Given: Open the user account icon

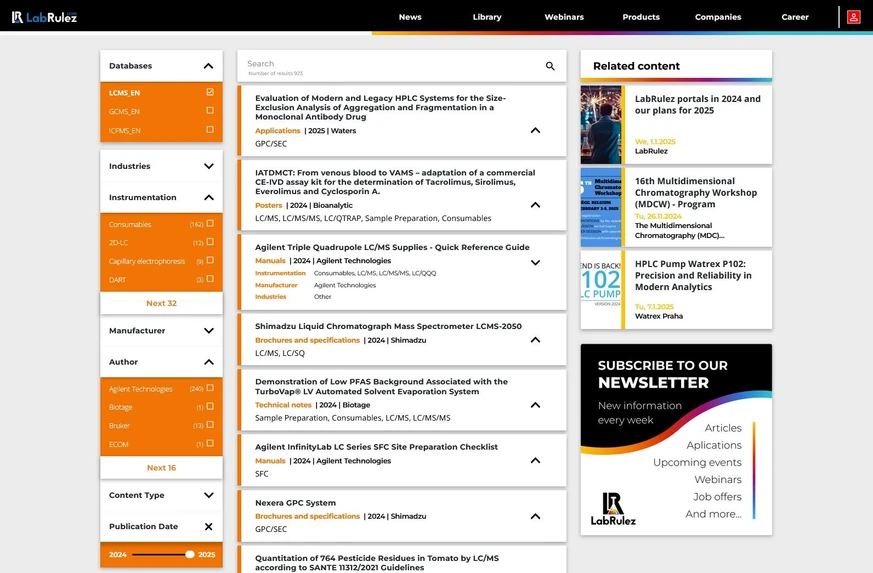Looking at the screenshot, I should (854, 17).
